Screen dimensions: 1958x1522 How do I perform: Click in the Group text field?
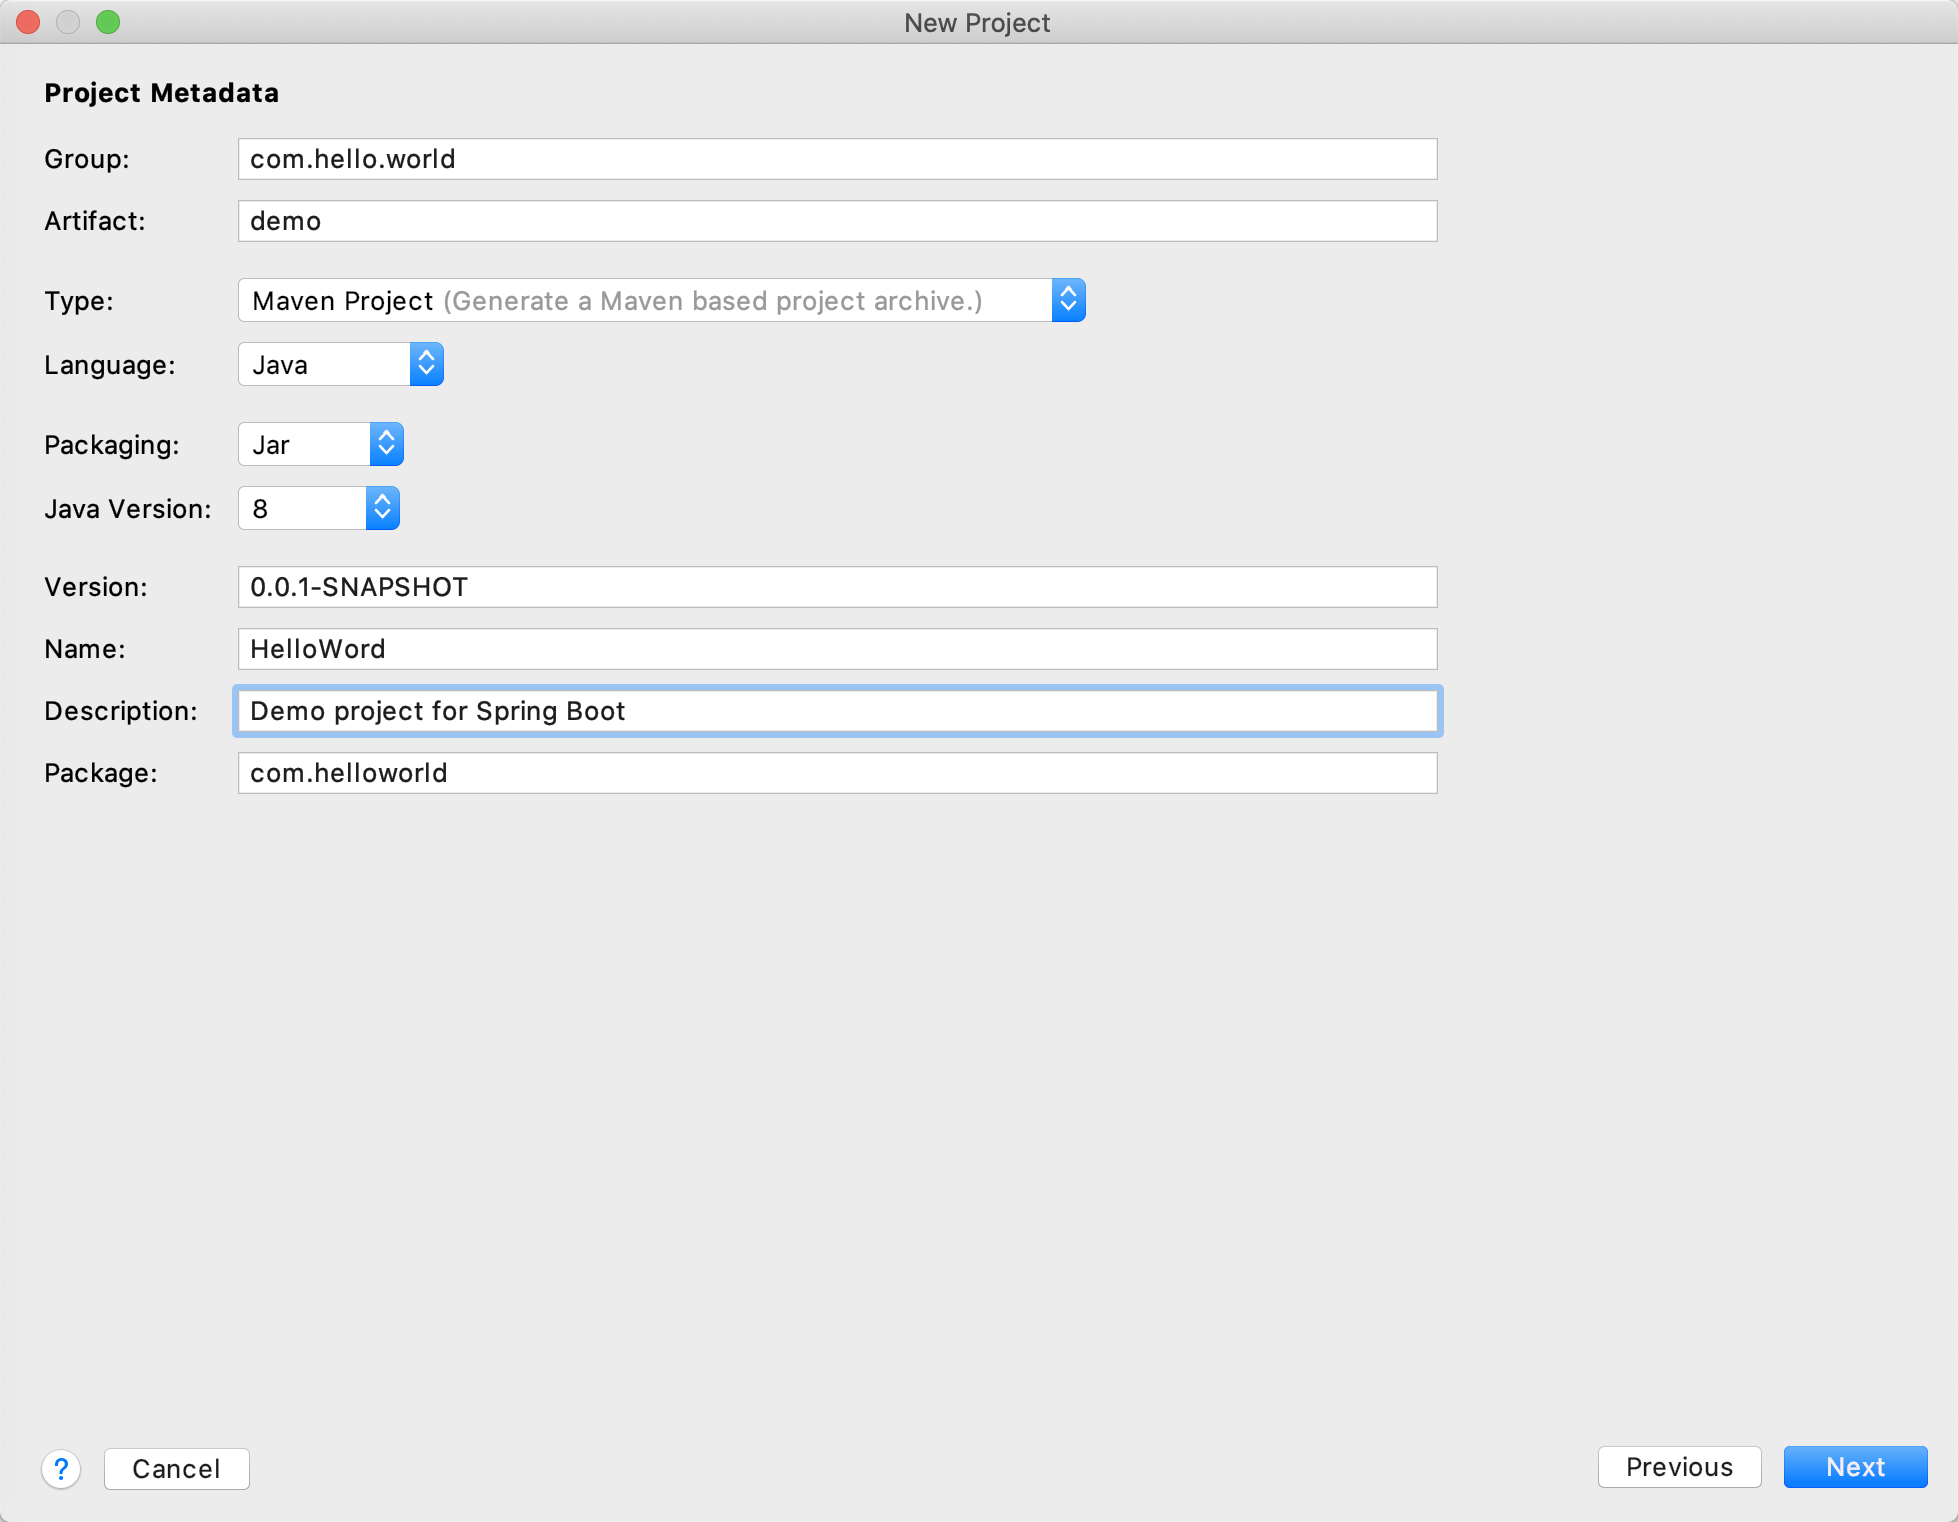pos(836,159)
